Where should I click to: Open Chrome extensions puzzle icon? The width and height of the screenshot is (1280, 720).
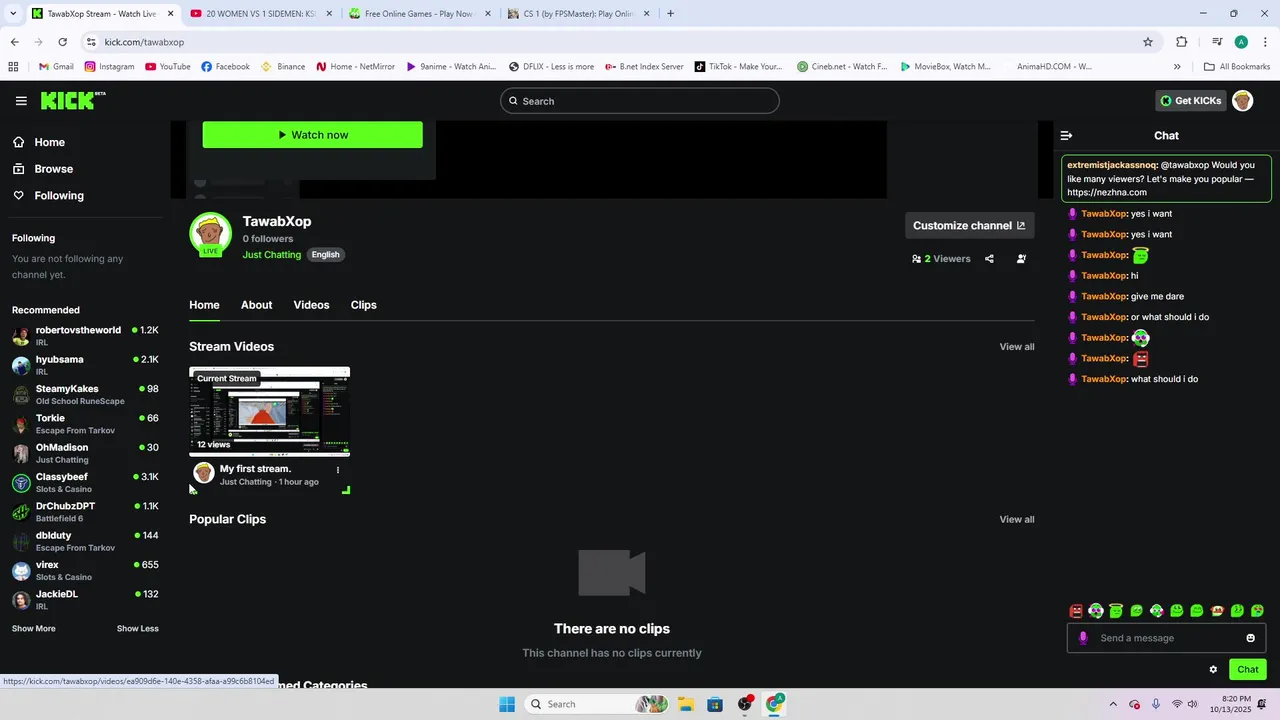point(1181,42)
